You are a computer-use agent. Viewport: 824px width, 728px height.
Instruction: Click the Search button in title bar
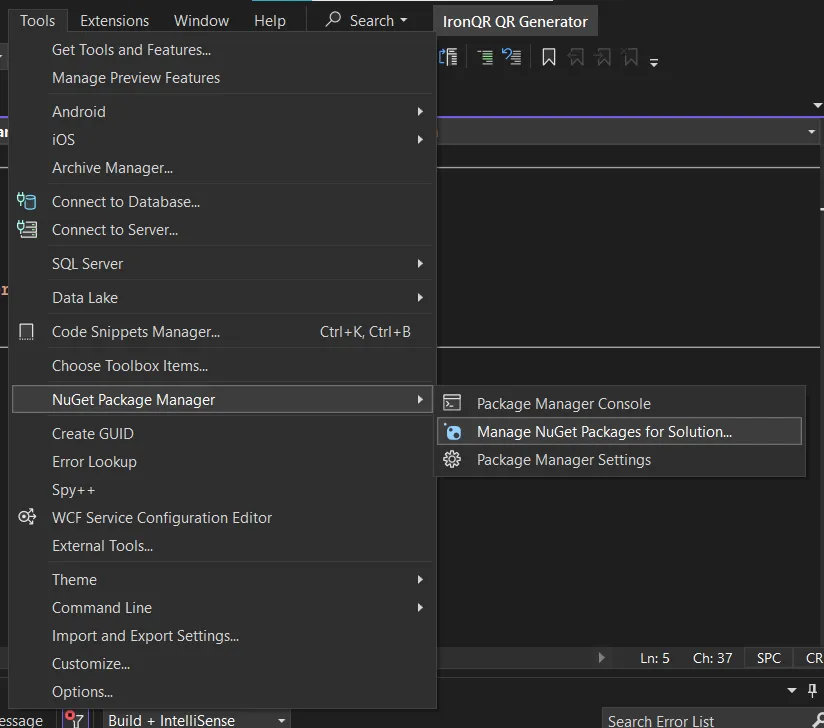367,20
